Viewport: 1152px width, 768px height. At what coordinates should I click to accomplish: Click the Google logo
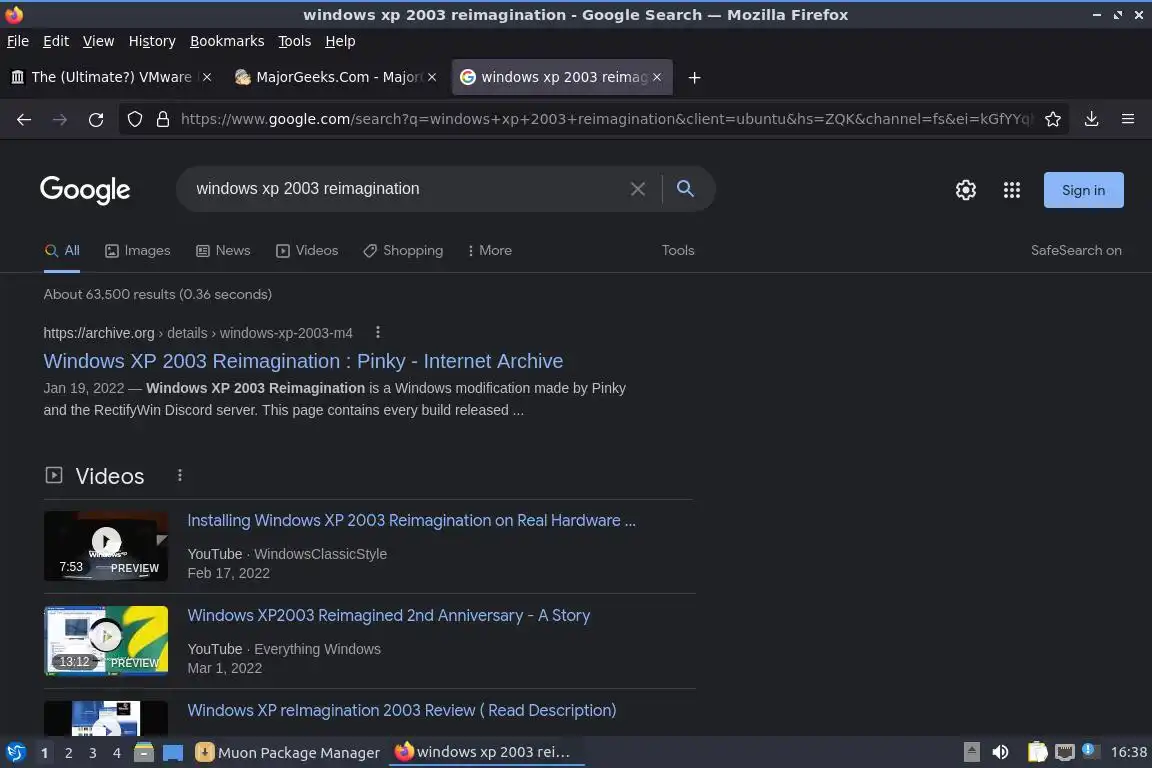[x=85, y=190]
